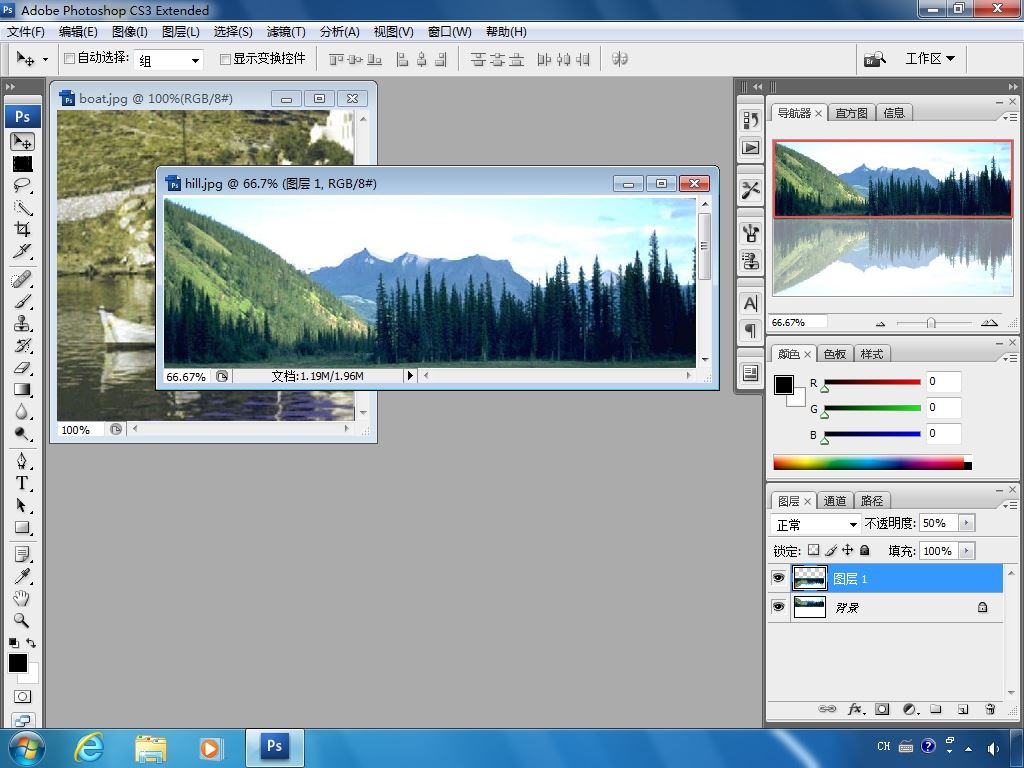Enable the 自动选择 checkbox
This screenshot has height=768, width=1024.
69,59
